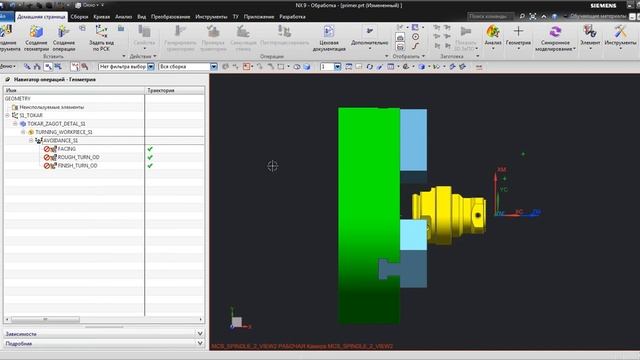
Task: Click Показать 3D ЗвПО icon
Action: pyautogui.click(x=466, y=31)
